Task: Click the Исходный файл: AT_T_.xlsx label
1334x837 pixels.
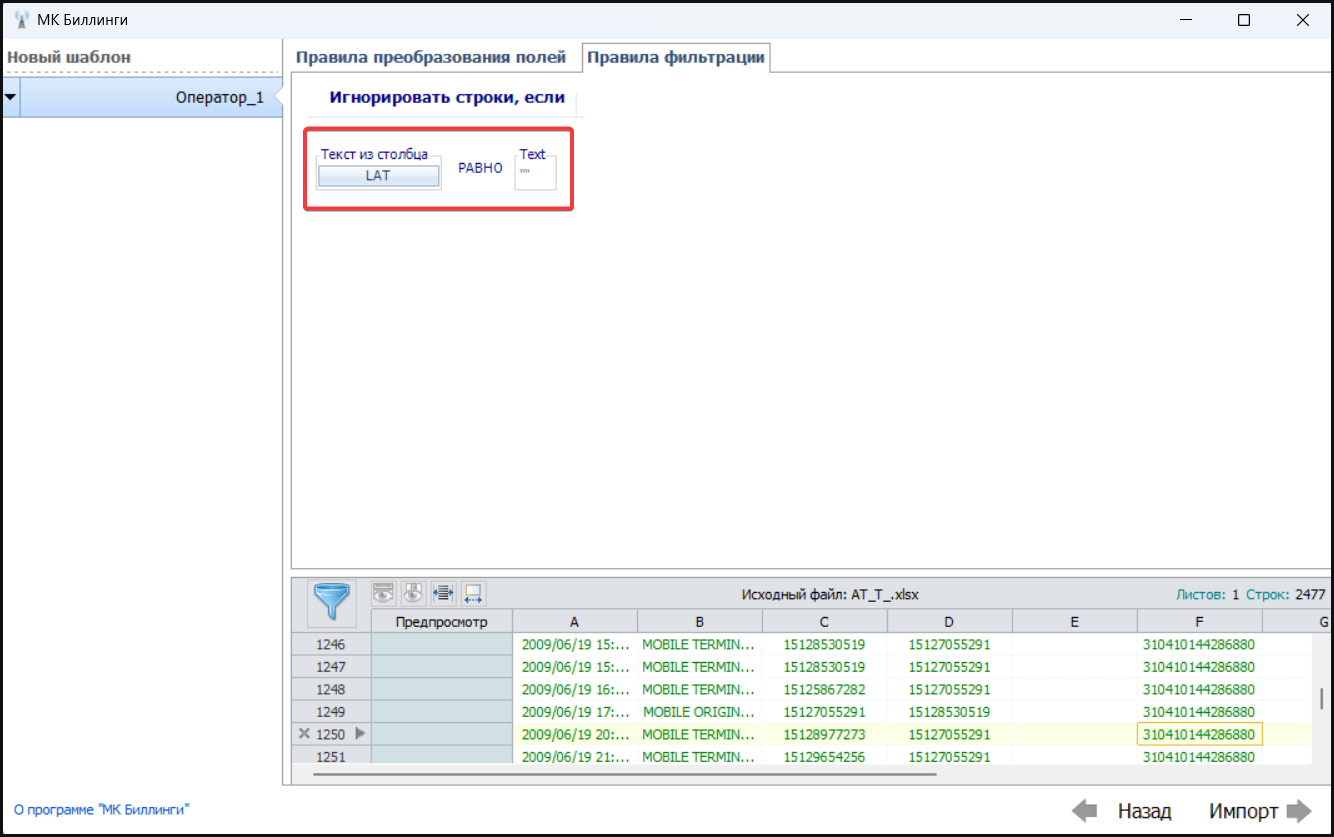Action: pos(830,594)
